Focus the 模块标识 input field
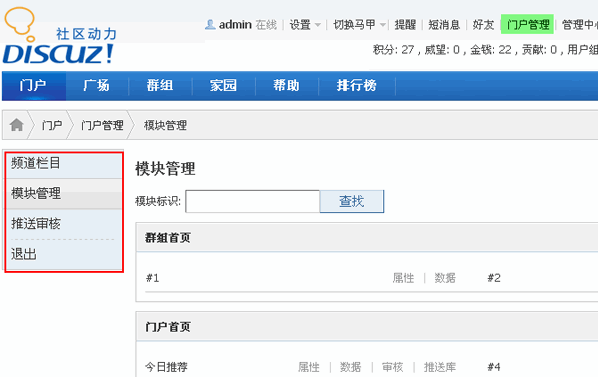Image resolution: width=598 pixels, height=377 pixels. [x=252, y=201]
